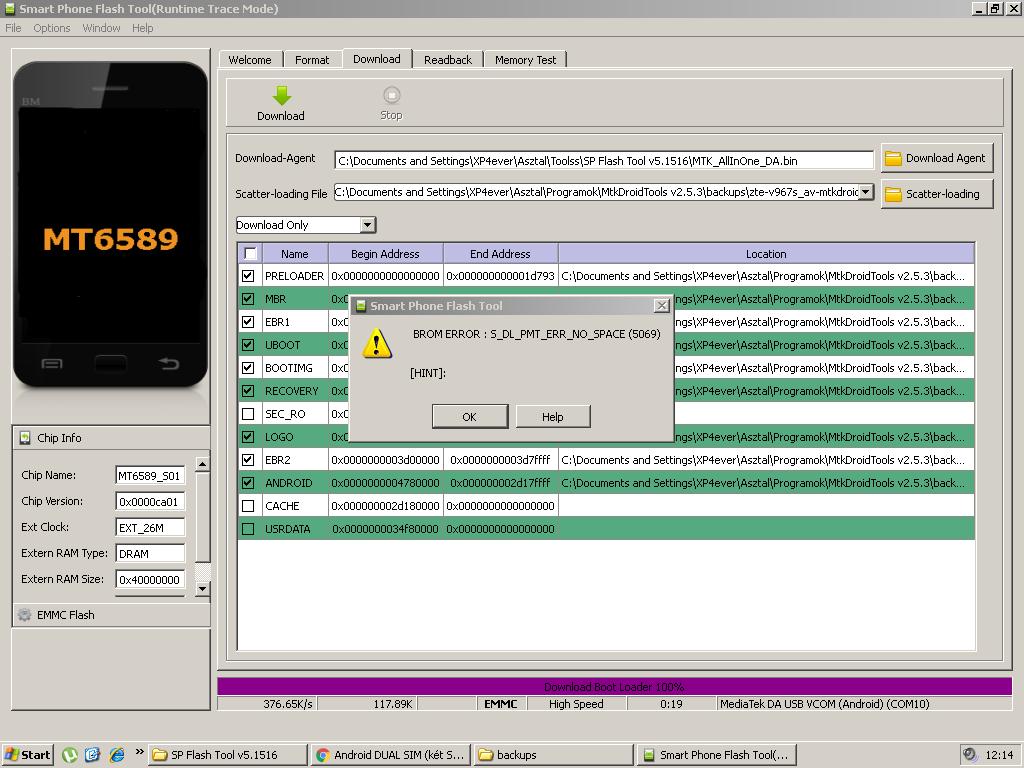The width and height of the screenshot is (1024, 768).
Task: Click the Download-Agent path field
Action: coord(604,160)
